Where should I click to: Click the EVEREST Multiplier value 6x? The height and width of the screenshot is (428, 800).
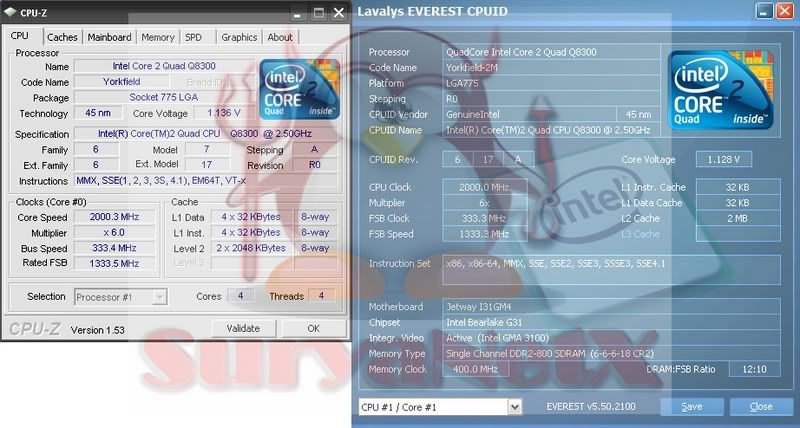click(484, 203)
